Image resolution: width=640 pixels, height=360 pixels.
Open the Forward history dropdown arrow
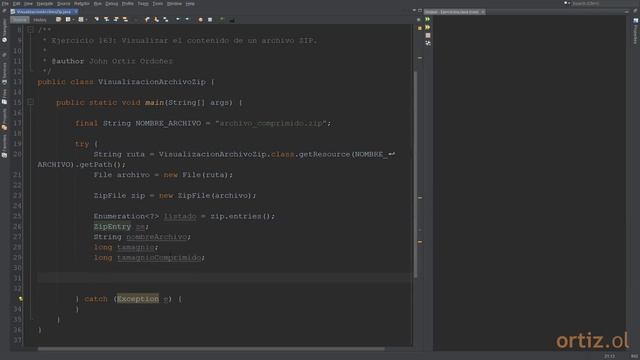[86, 20]
